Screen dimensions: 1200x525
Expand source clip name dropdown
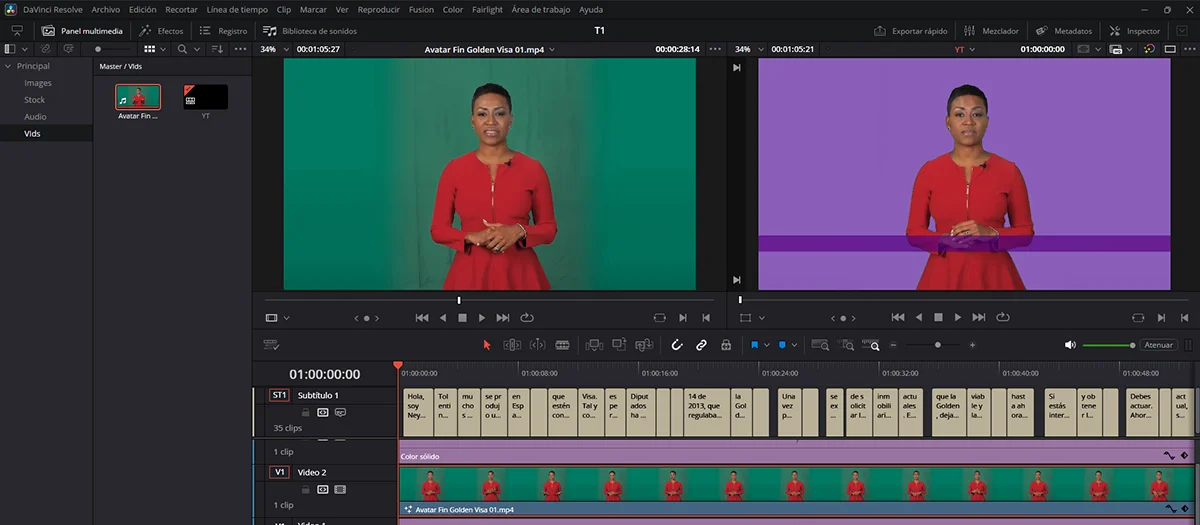coord(551,49)
